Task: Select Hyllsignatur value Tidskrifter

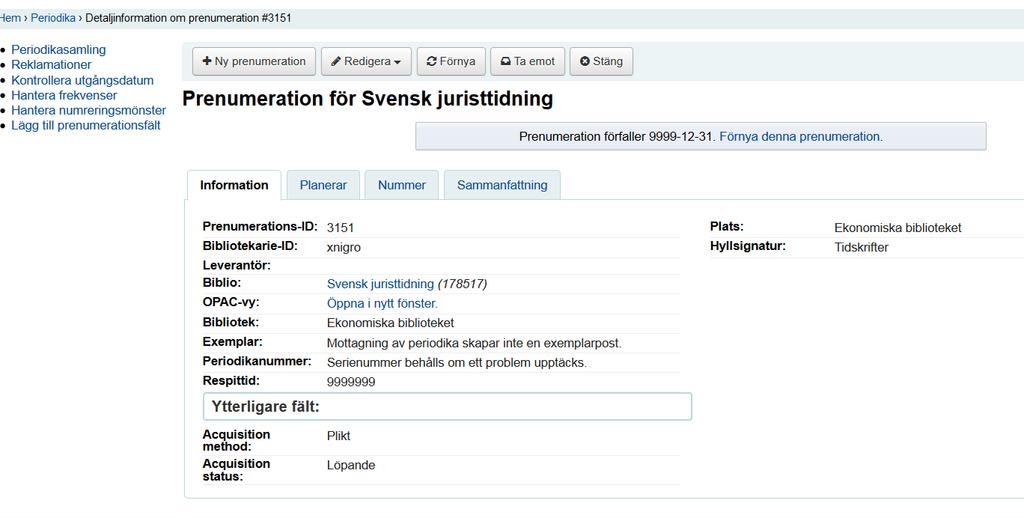Action: coord(861,248)
